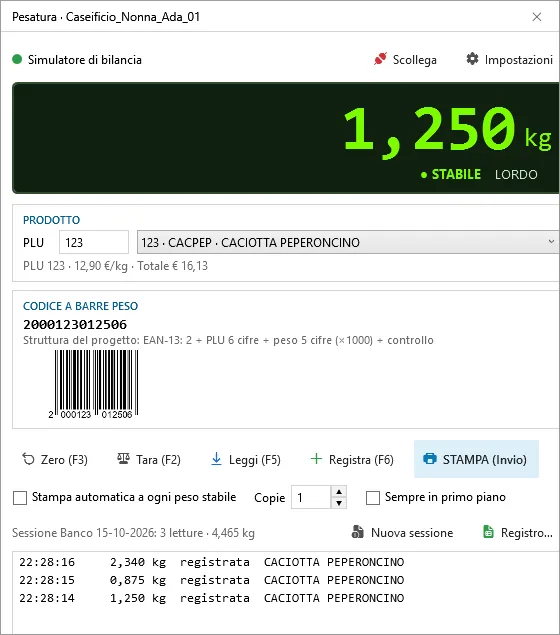Click the Nuova sessione icon
The width and height of the screenshot is (560, 635).
point(358,532)
